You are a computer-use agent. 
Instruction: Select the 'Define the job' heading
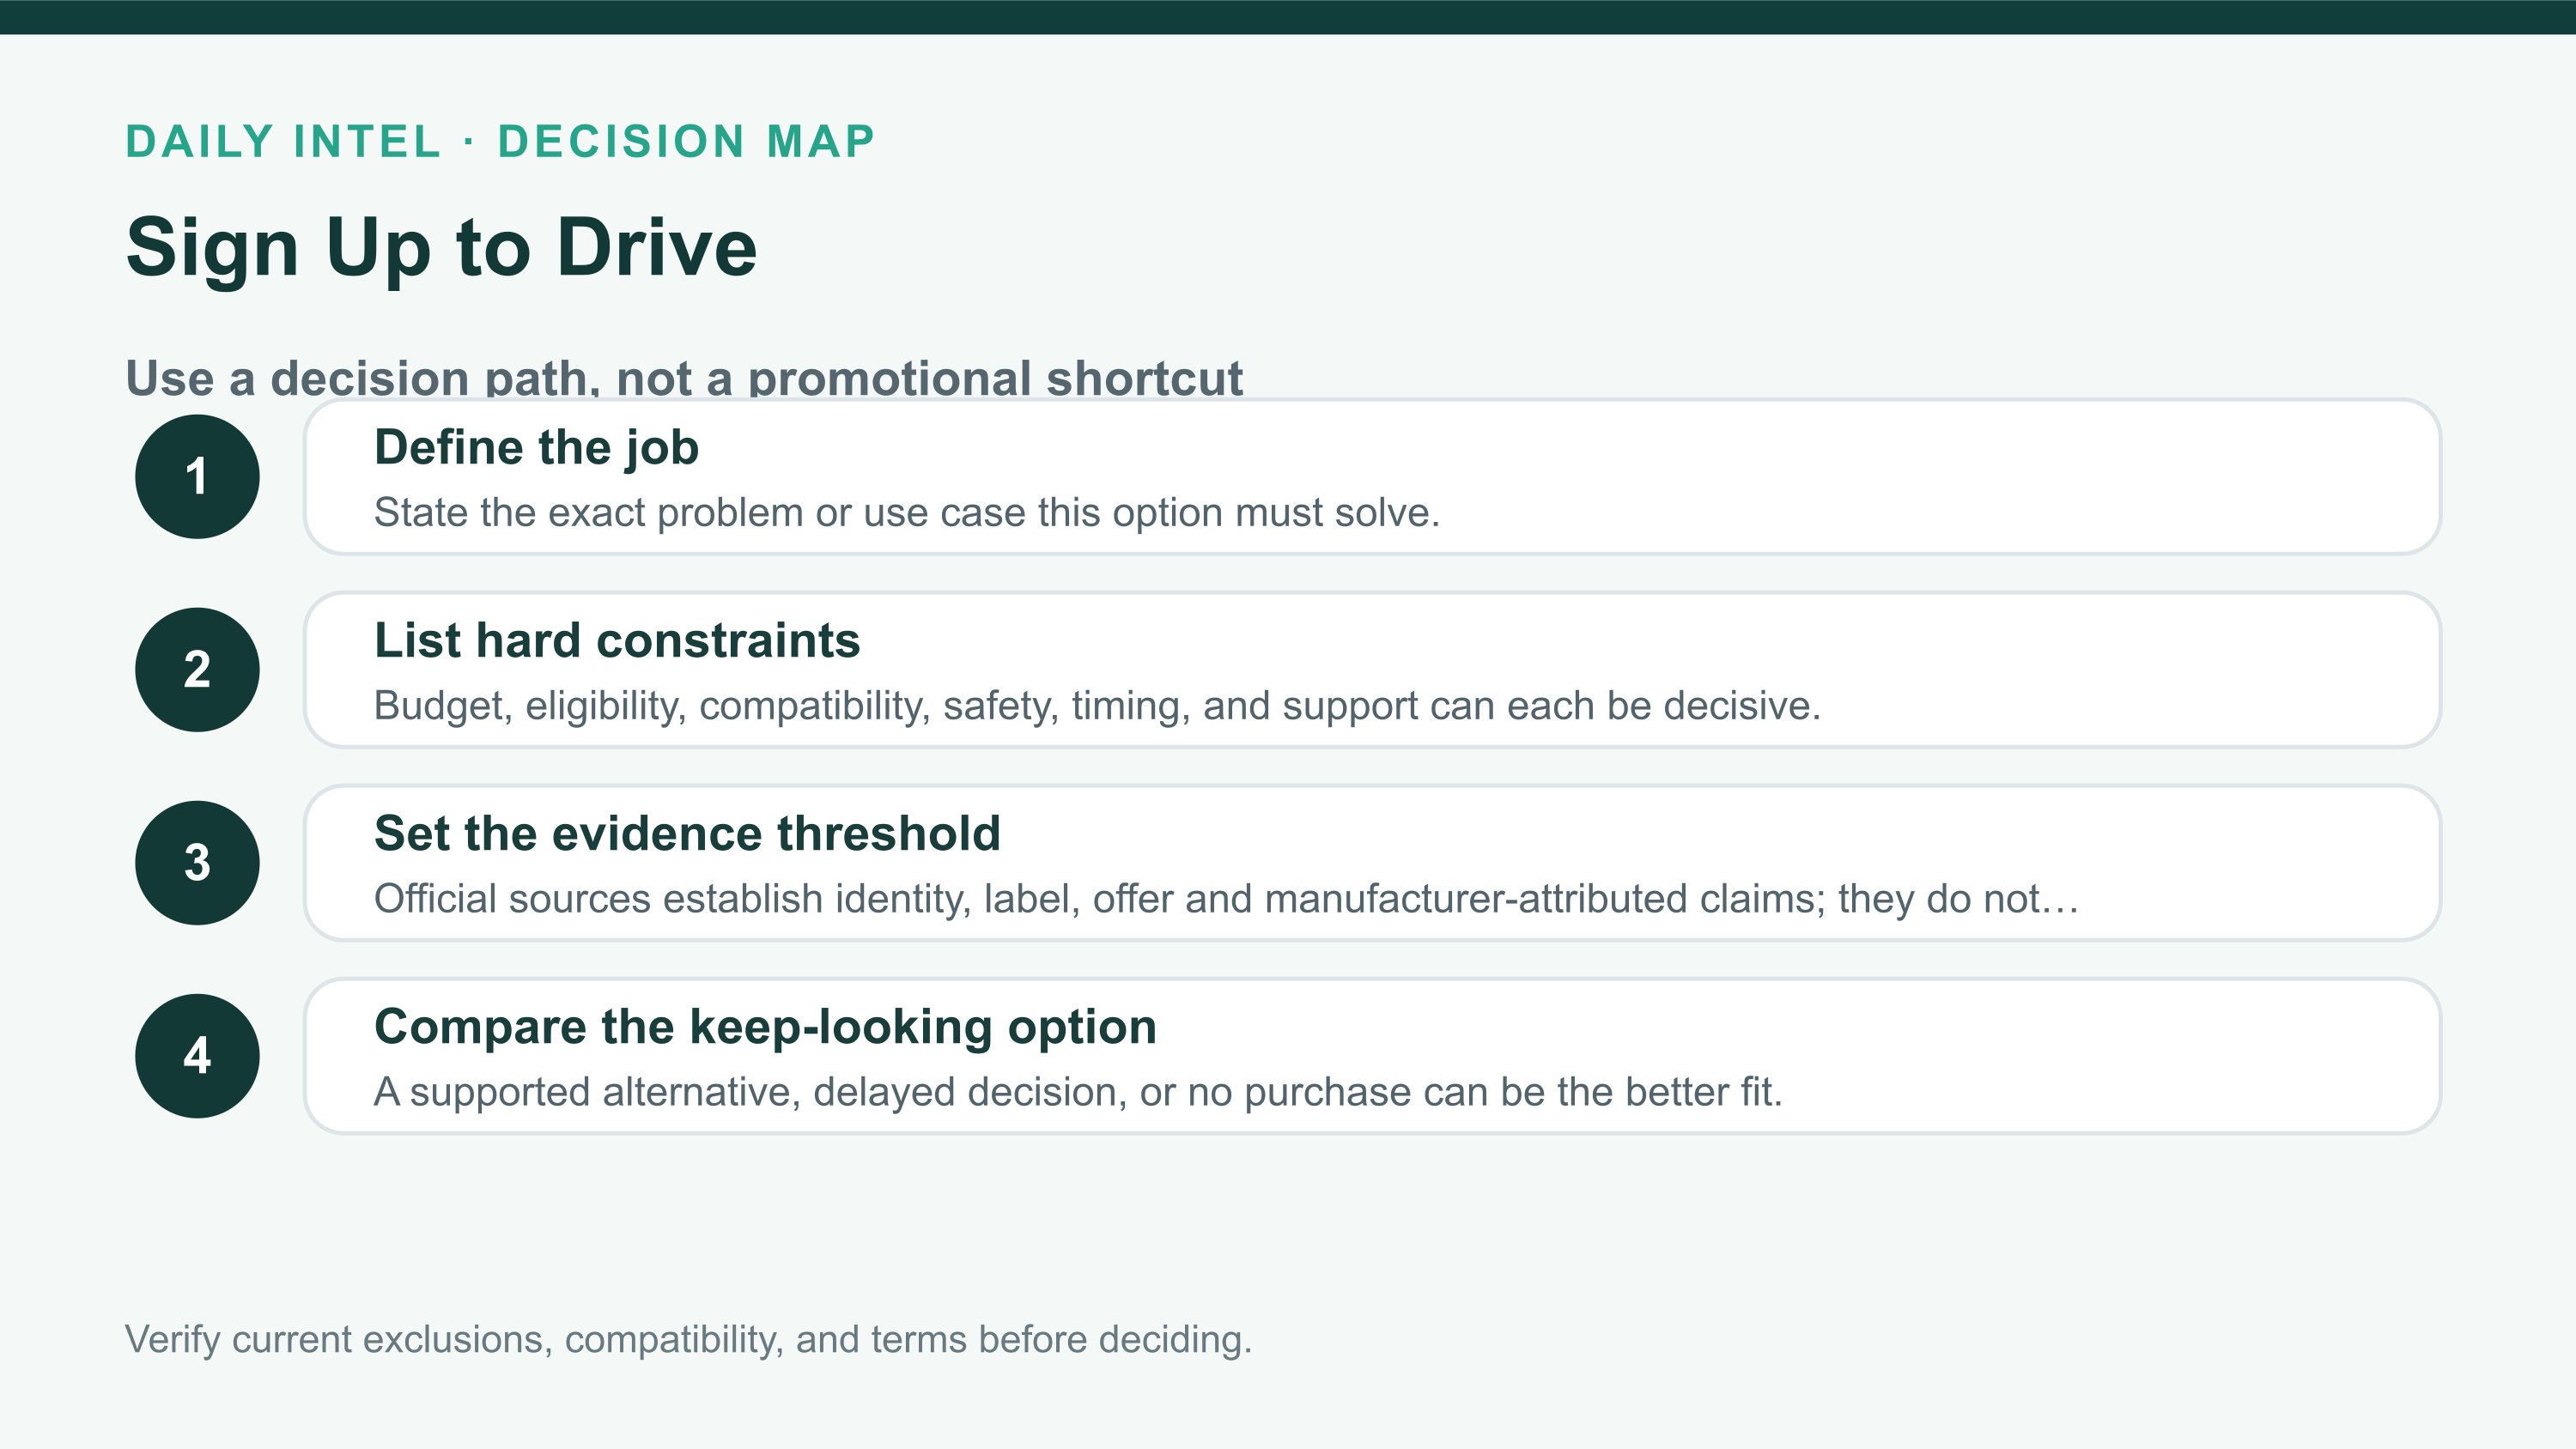click(536, 447)
